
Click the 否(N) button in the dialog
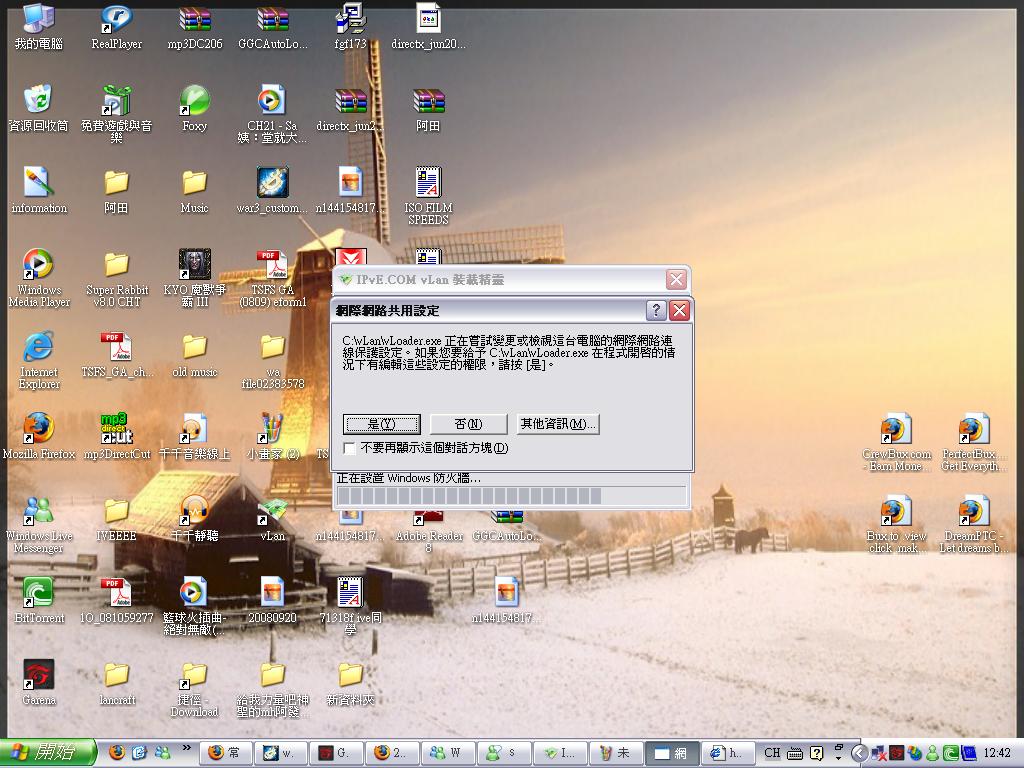(467, 424)
